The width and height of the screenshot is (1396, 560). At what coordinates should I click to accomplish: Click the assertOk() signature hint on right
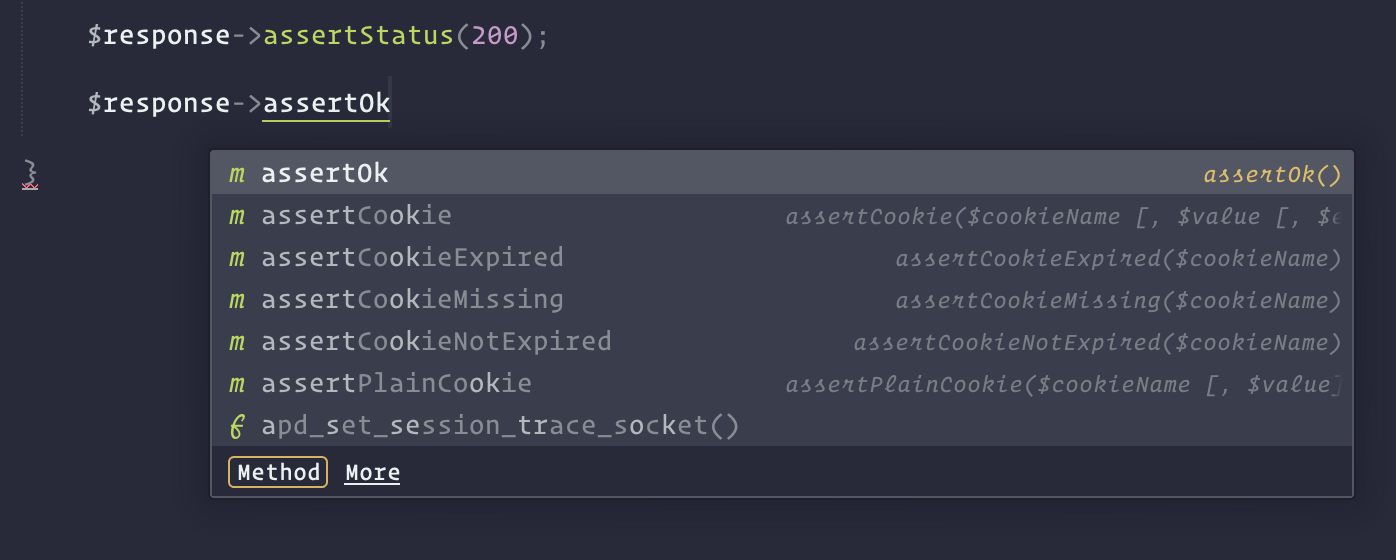pyautogui.click(x=1272, y=175)
